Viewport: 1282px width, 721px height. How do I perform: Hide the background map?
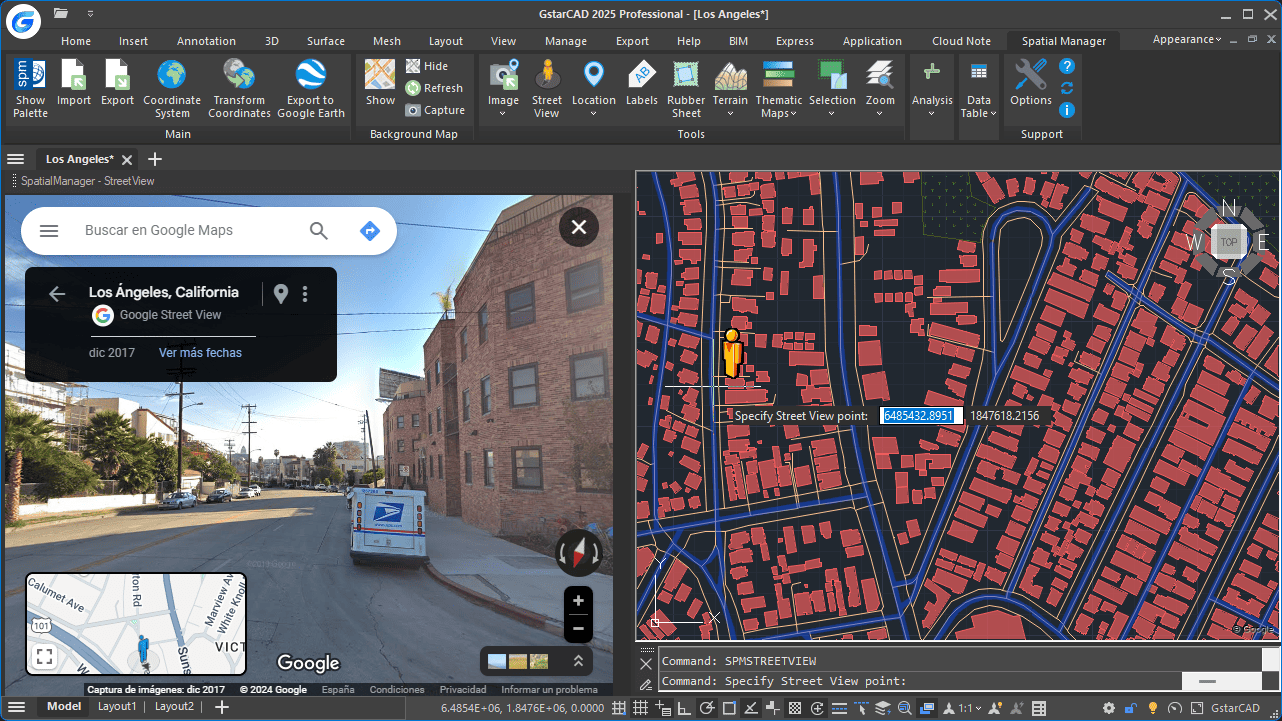coord(427,66)
